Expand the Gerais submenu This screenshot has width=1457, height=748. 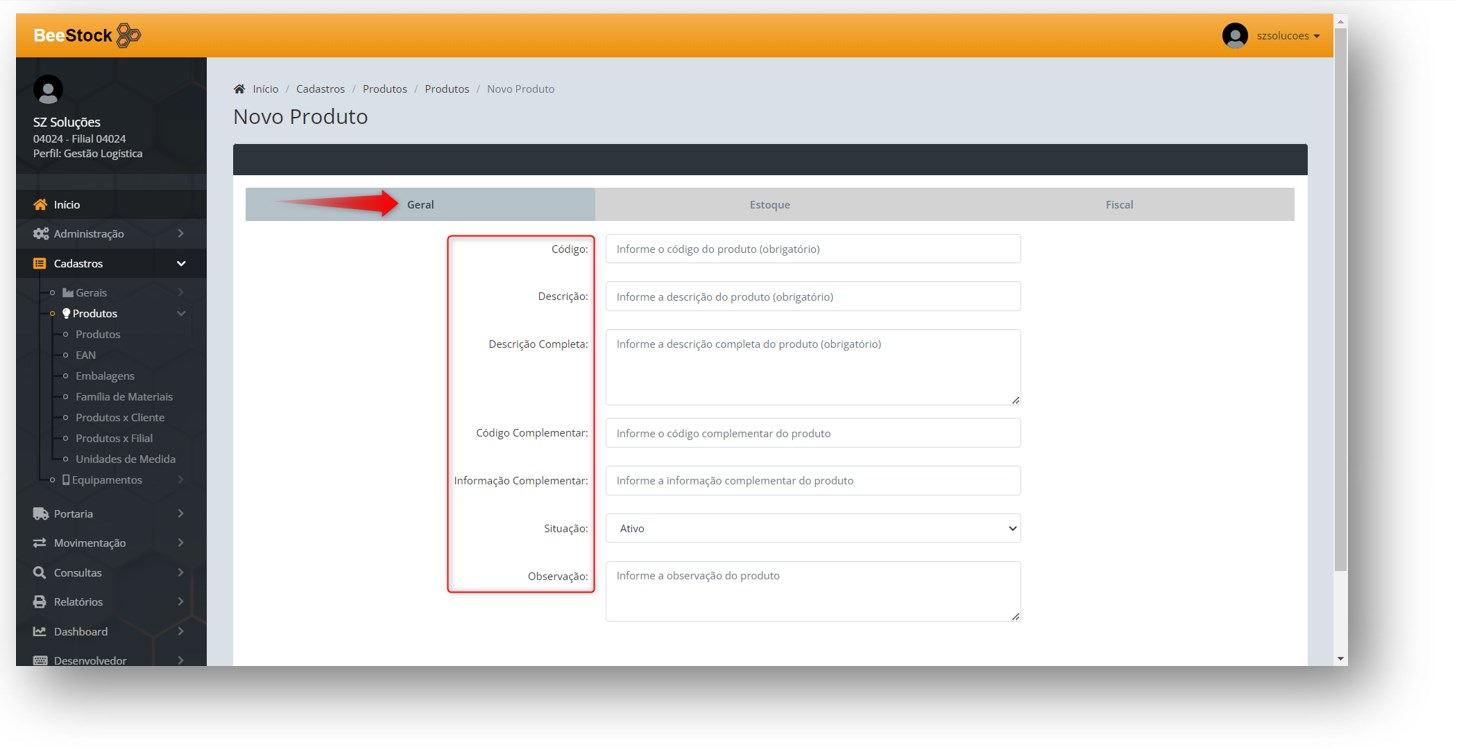91,293
